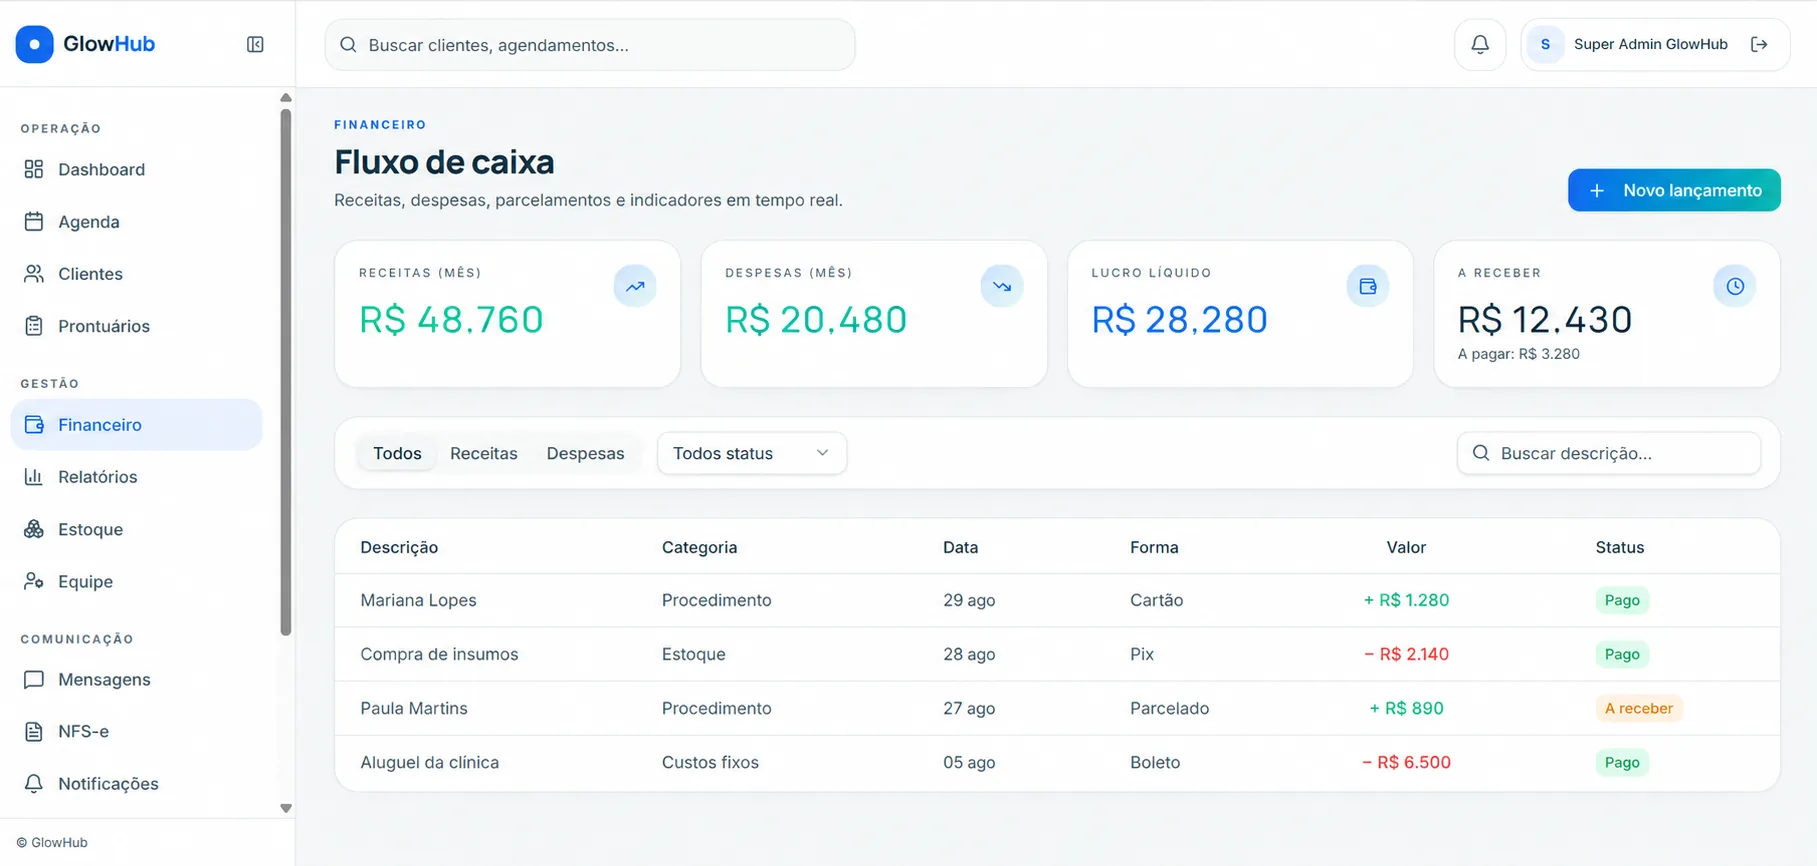This screenshot has height=866, width=1817.
Task: Click the Novo lançamento button
Action: pos(1674,190)
